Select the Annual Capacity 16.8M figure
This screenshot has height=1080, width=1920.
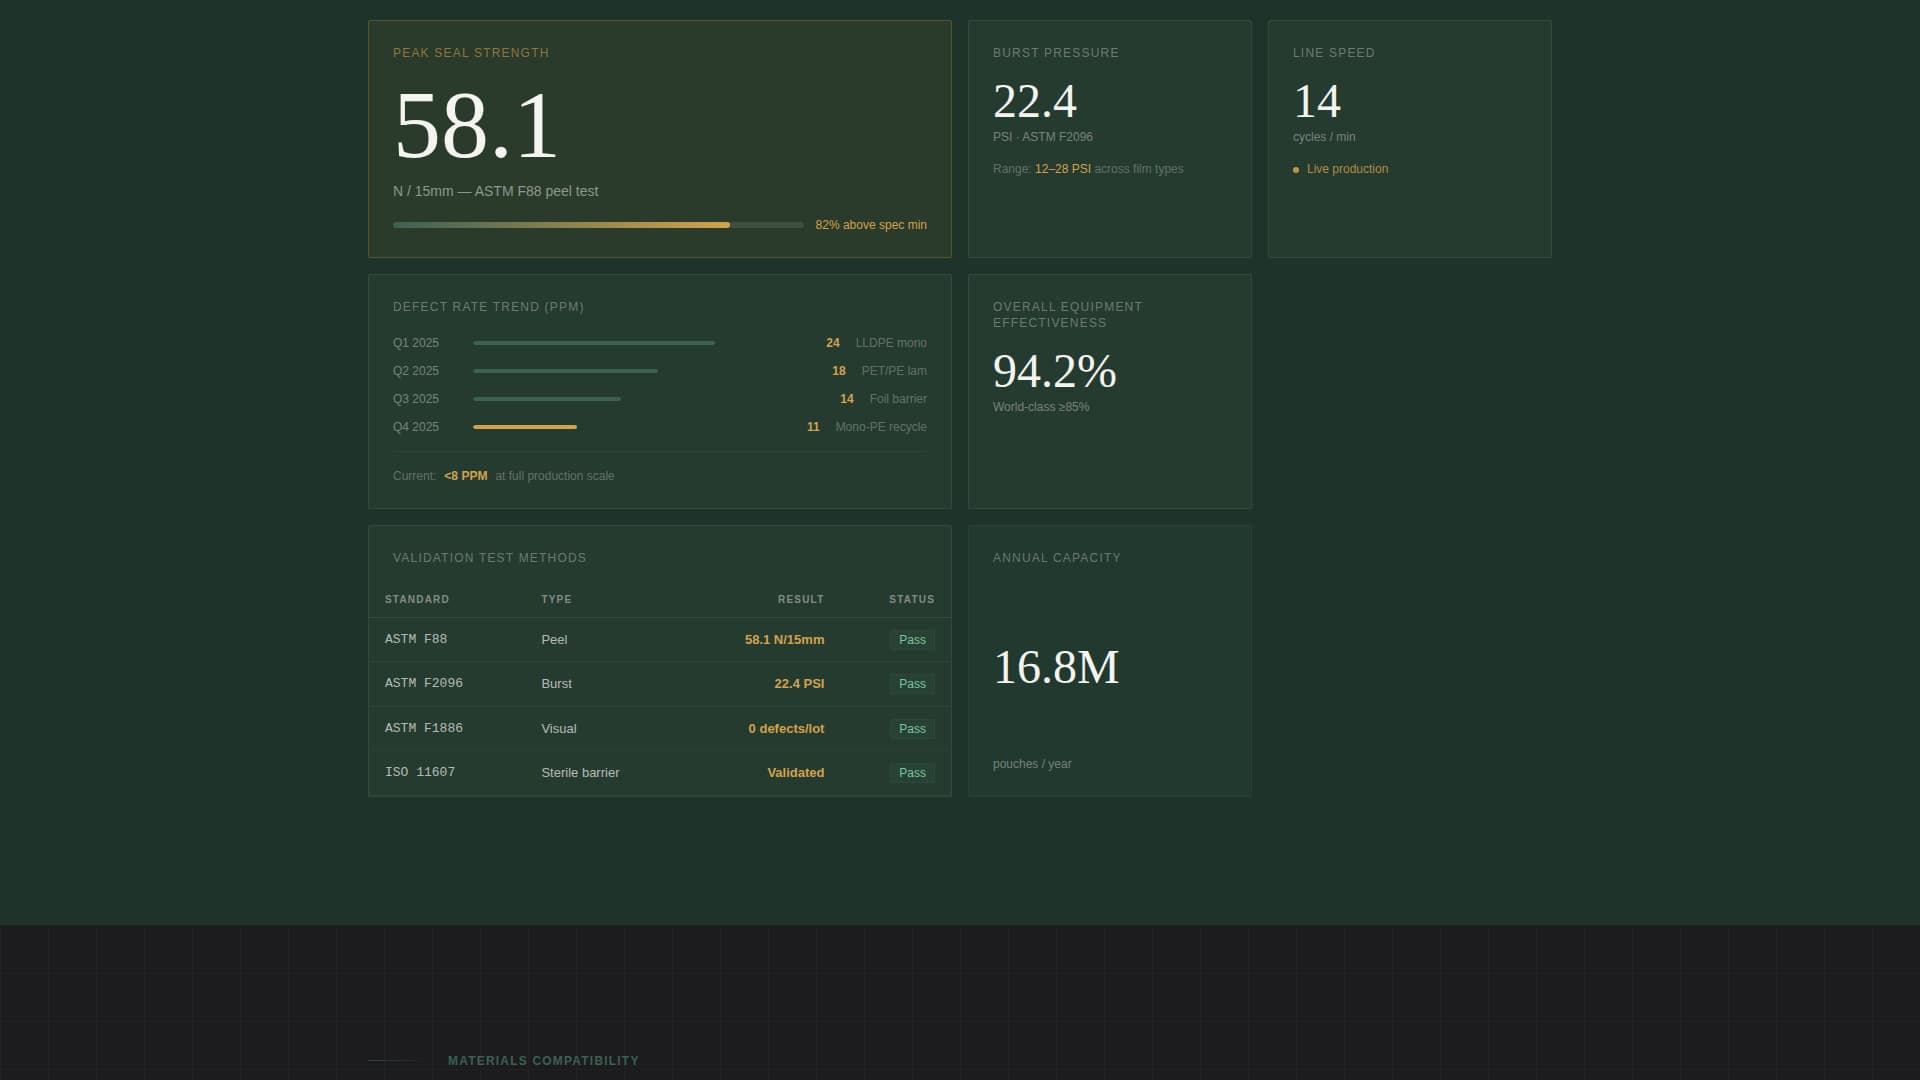[x=1055, y=667]
